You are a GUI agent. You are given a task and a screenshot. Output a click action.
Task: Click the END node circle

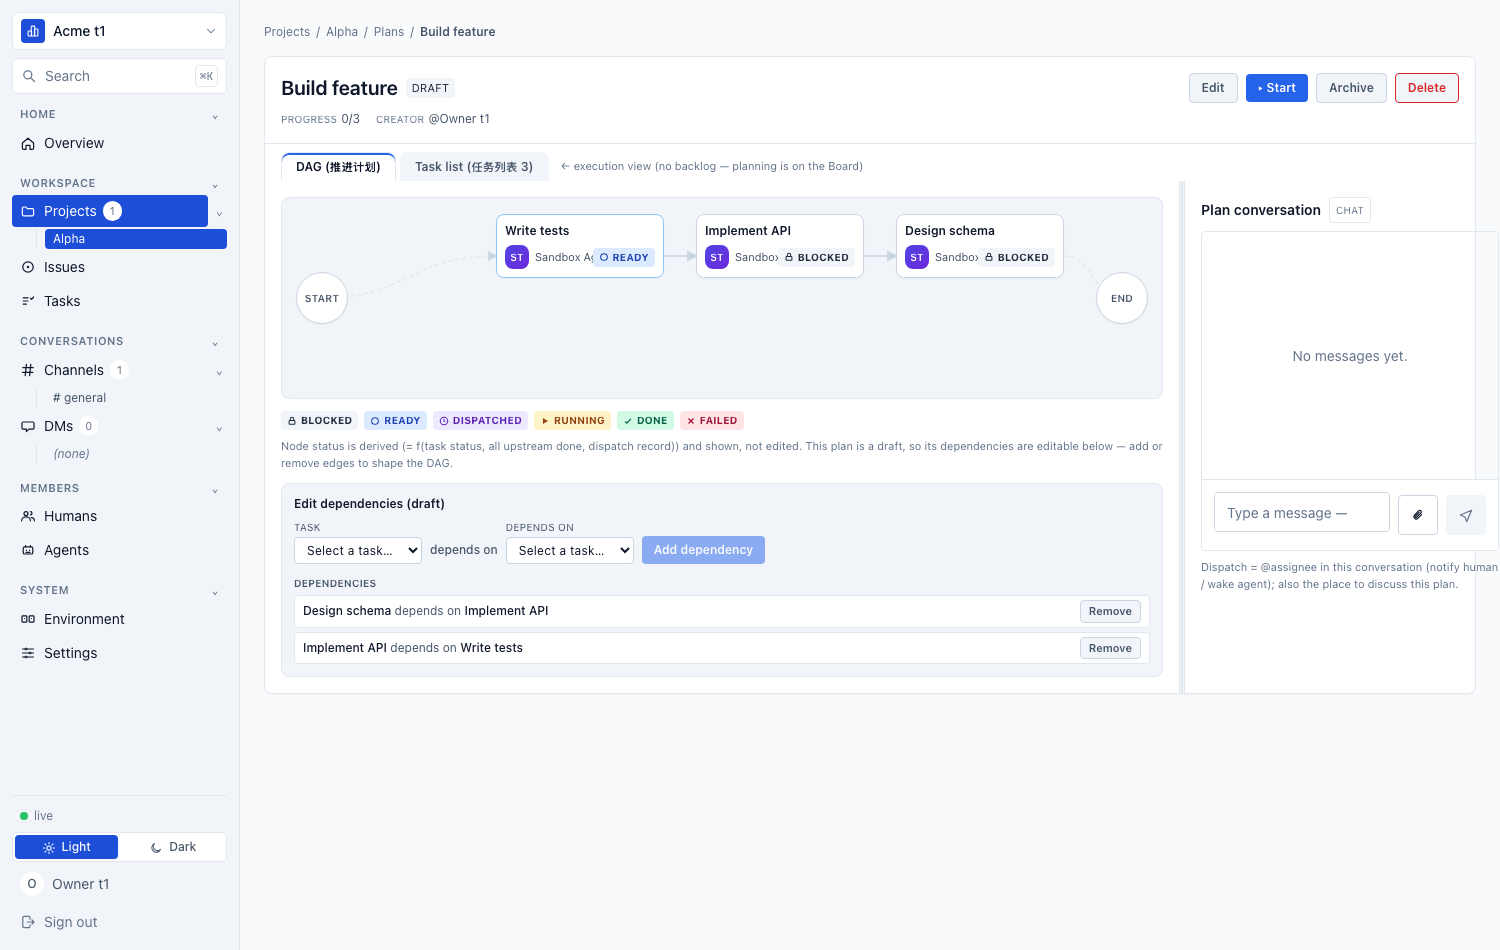pyautogui.click(x=1122, y=298)
